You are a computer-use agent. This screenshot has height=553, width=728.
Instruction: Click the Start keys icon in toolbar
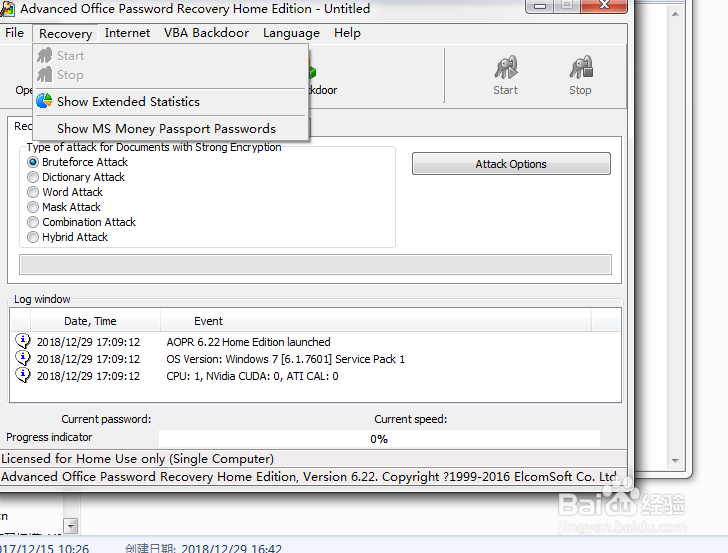506,68
